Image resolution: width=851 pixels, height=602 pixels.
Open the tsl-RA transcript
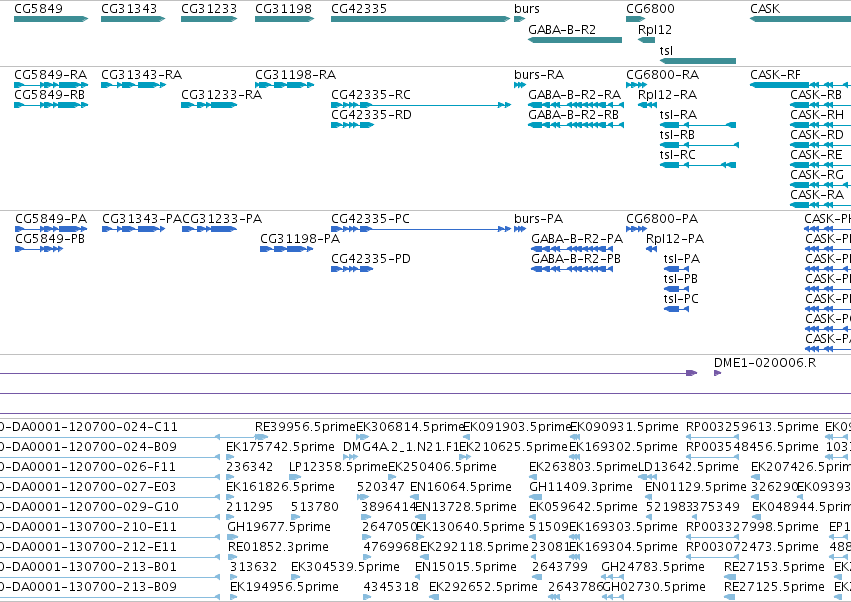678,115
